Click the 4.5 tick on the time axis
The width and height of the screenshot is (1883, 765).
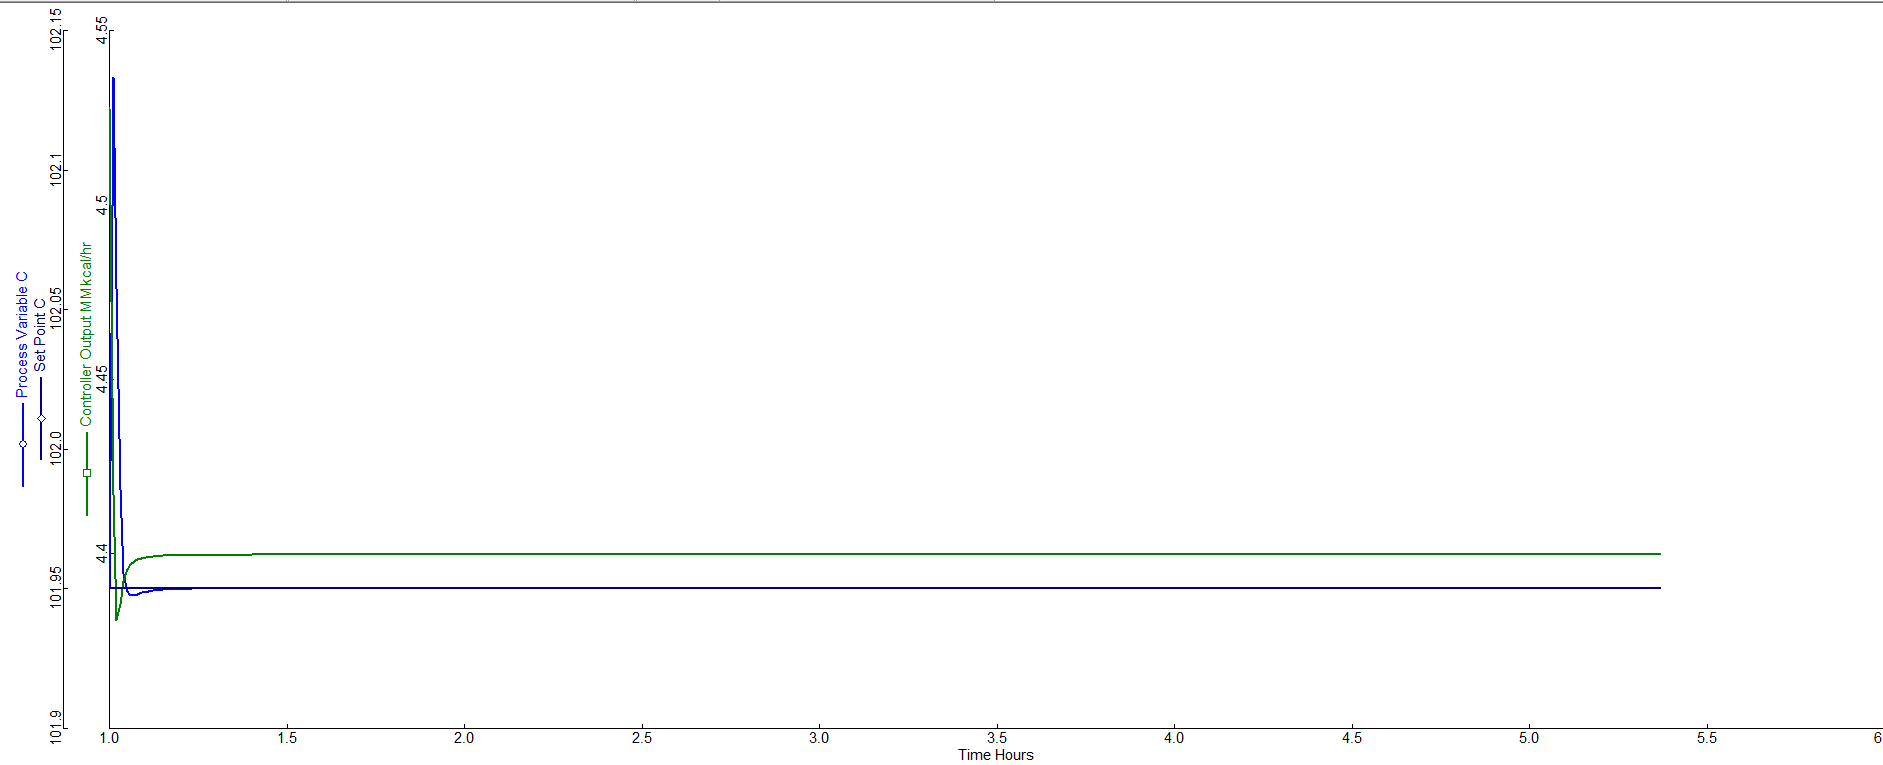pyautogui.click(x=1352, y=738)
